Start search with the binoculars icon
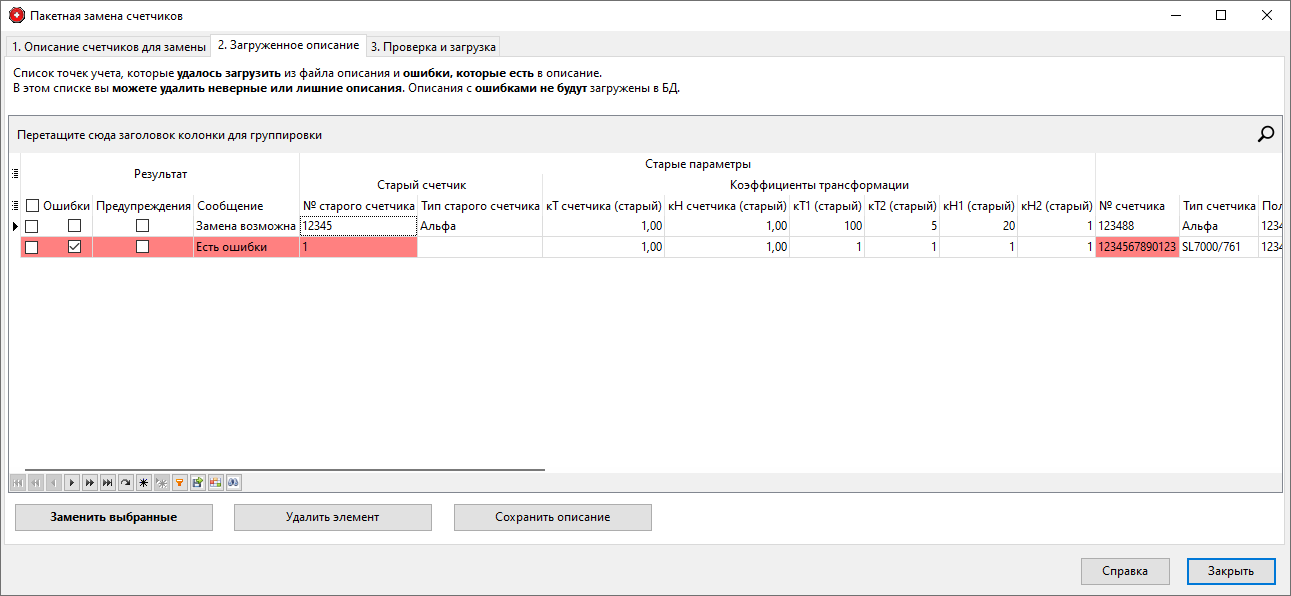 click(233, 483)
